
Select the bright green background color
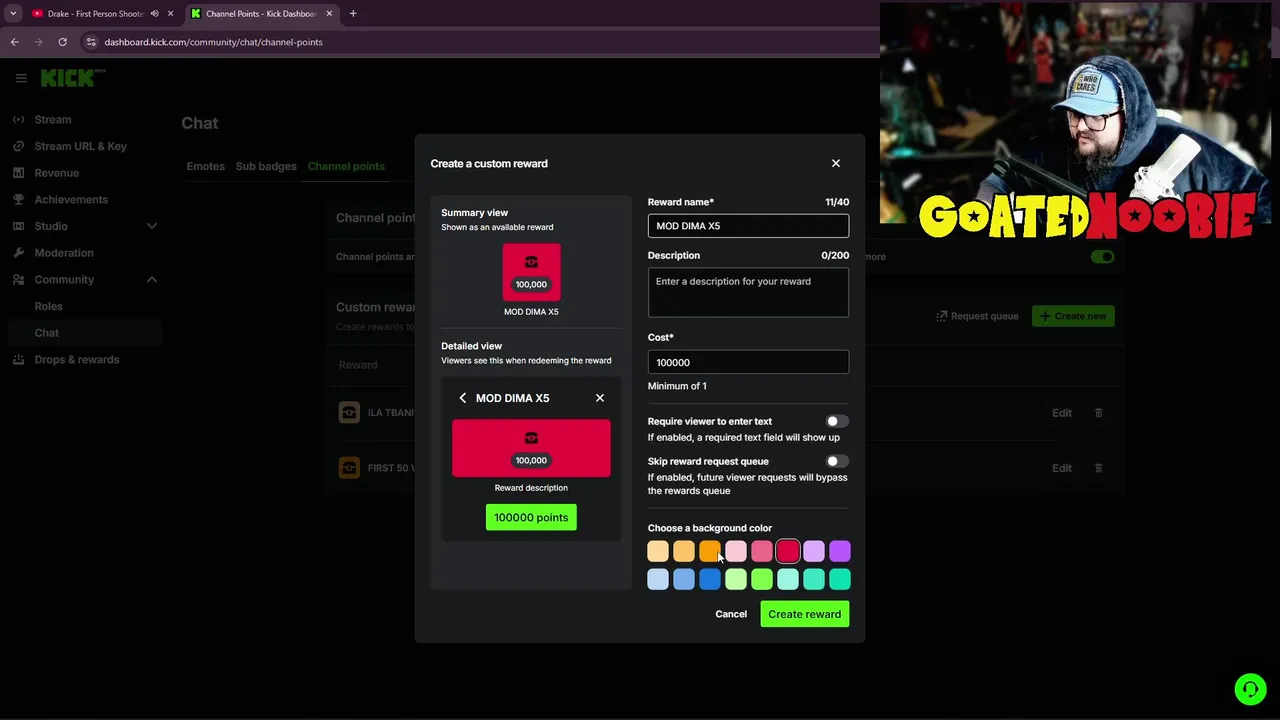(x=762, y=579)
